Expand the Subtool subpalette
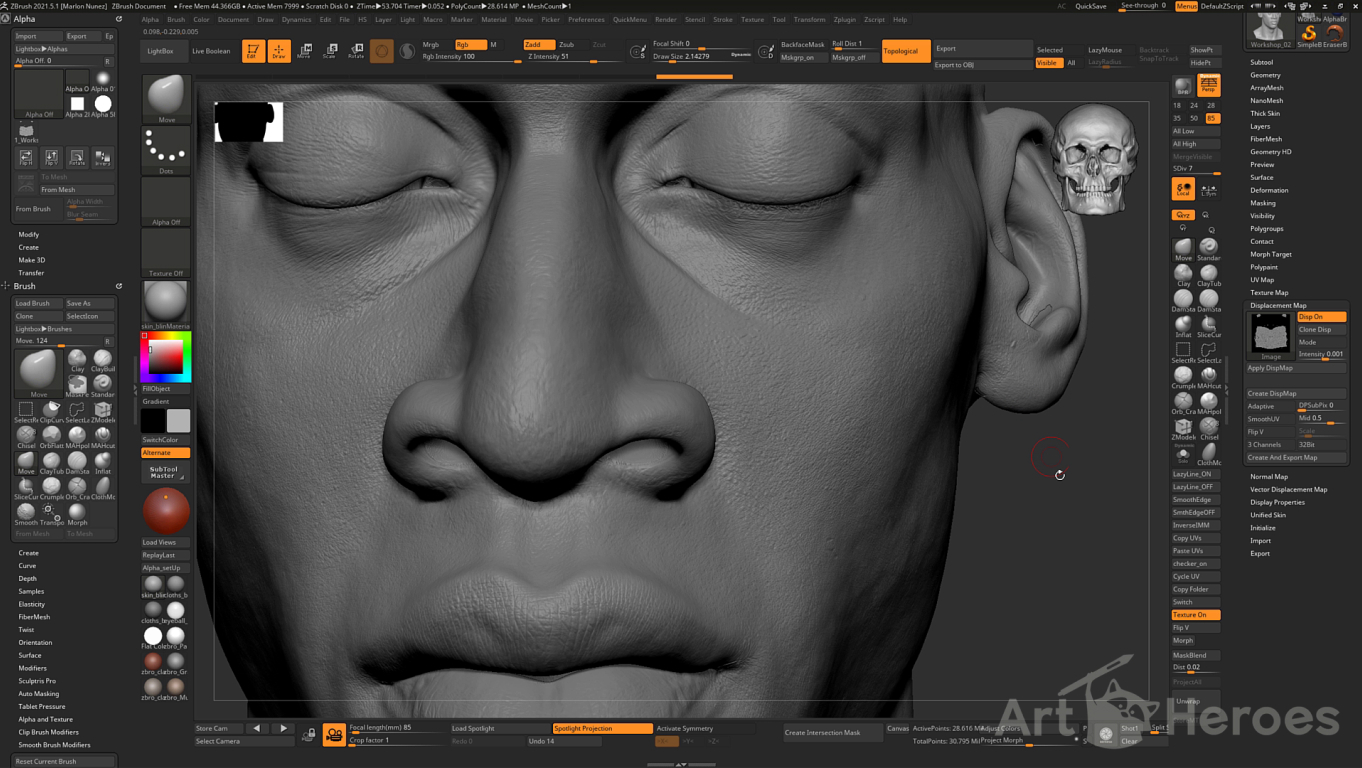 1262,62
